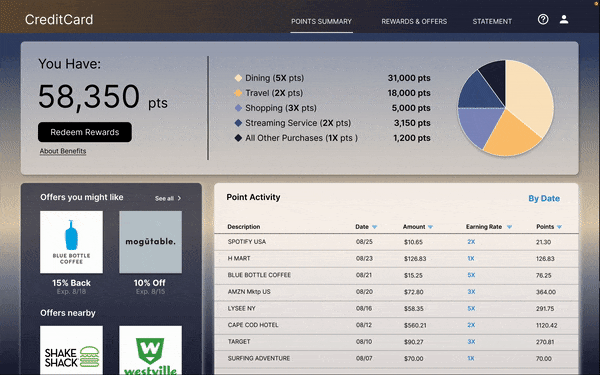Select the Blue Bottle Coffee offer card
Viewport: 600px width, 375px height.
click(72, 242)
